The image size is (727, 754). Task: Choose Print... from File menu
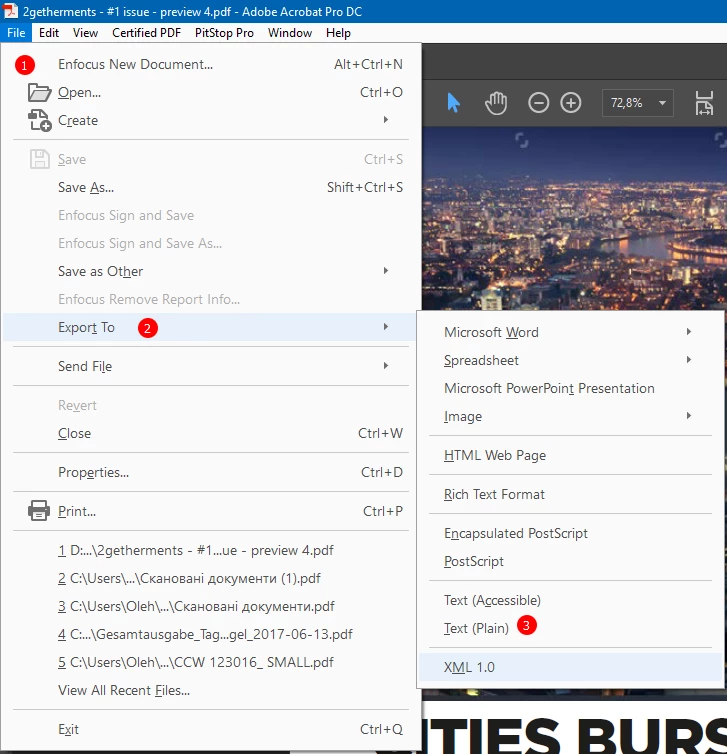(x=210, y=511)
